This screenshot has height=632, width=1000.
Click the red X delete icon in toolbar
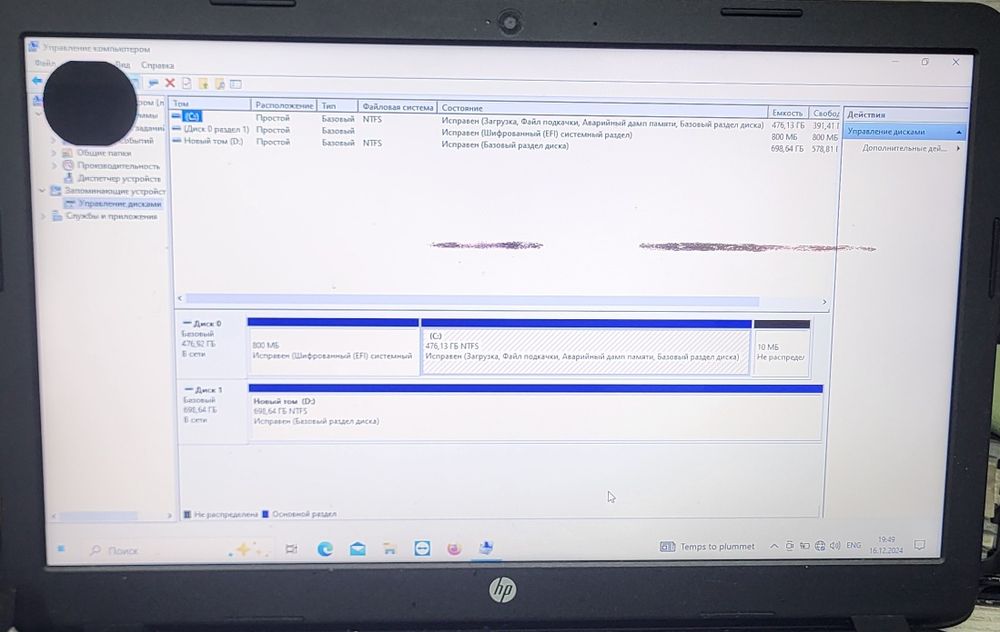point(170,83)
